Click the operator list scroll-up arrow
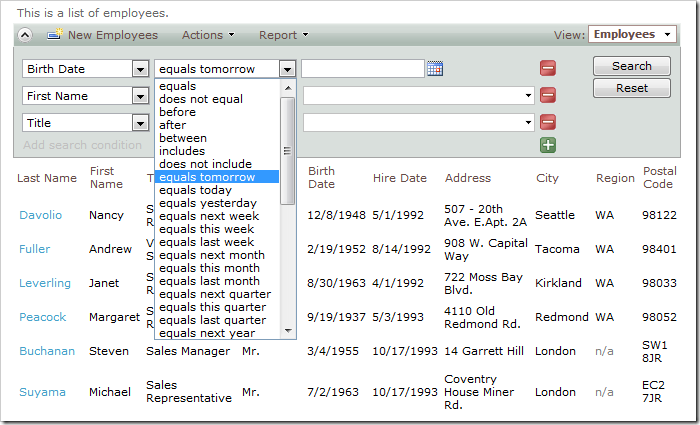This screenshot has width=700, height=425. point(288,88)
